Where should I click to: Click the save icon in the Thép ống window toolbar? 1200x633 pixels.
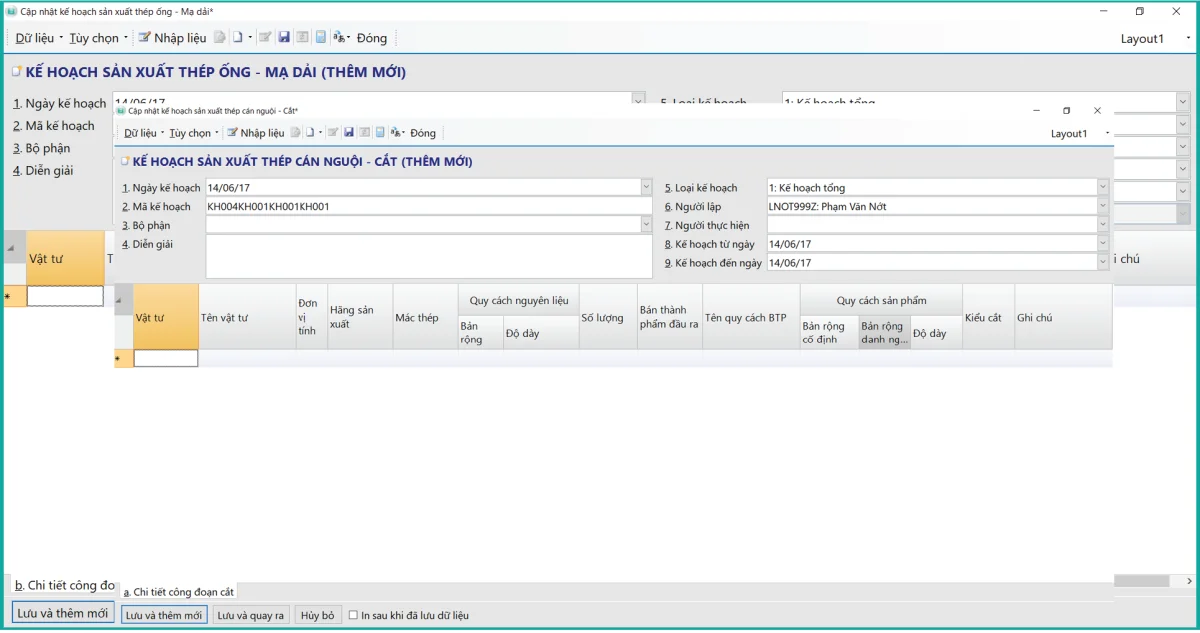click(x=284, y=38)
